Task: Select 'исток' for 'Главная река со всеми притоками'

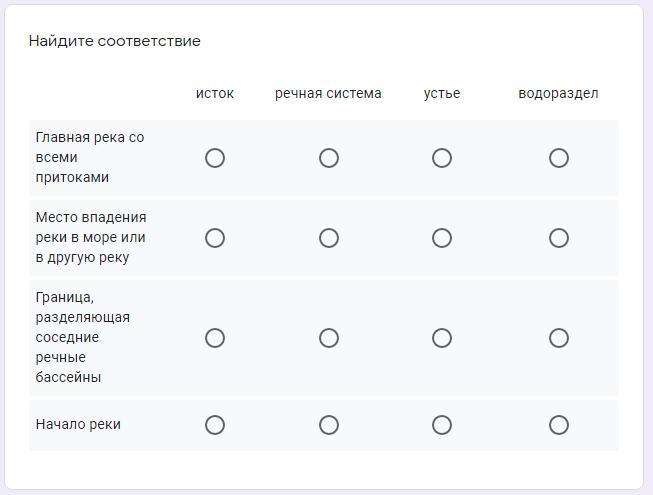Action: tap(215, 158)
